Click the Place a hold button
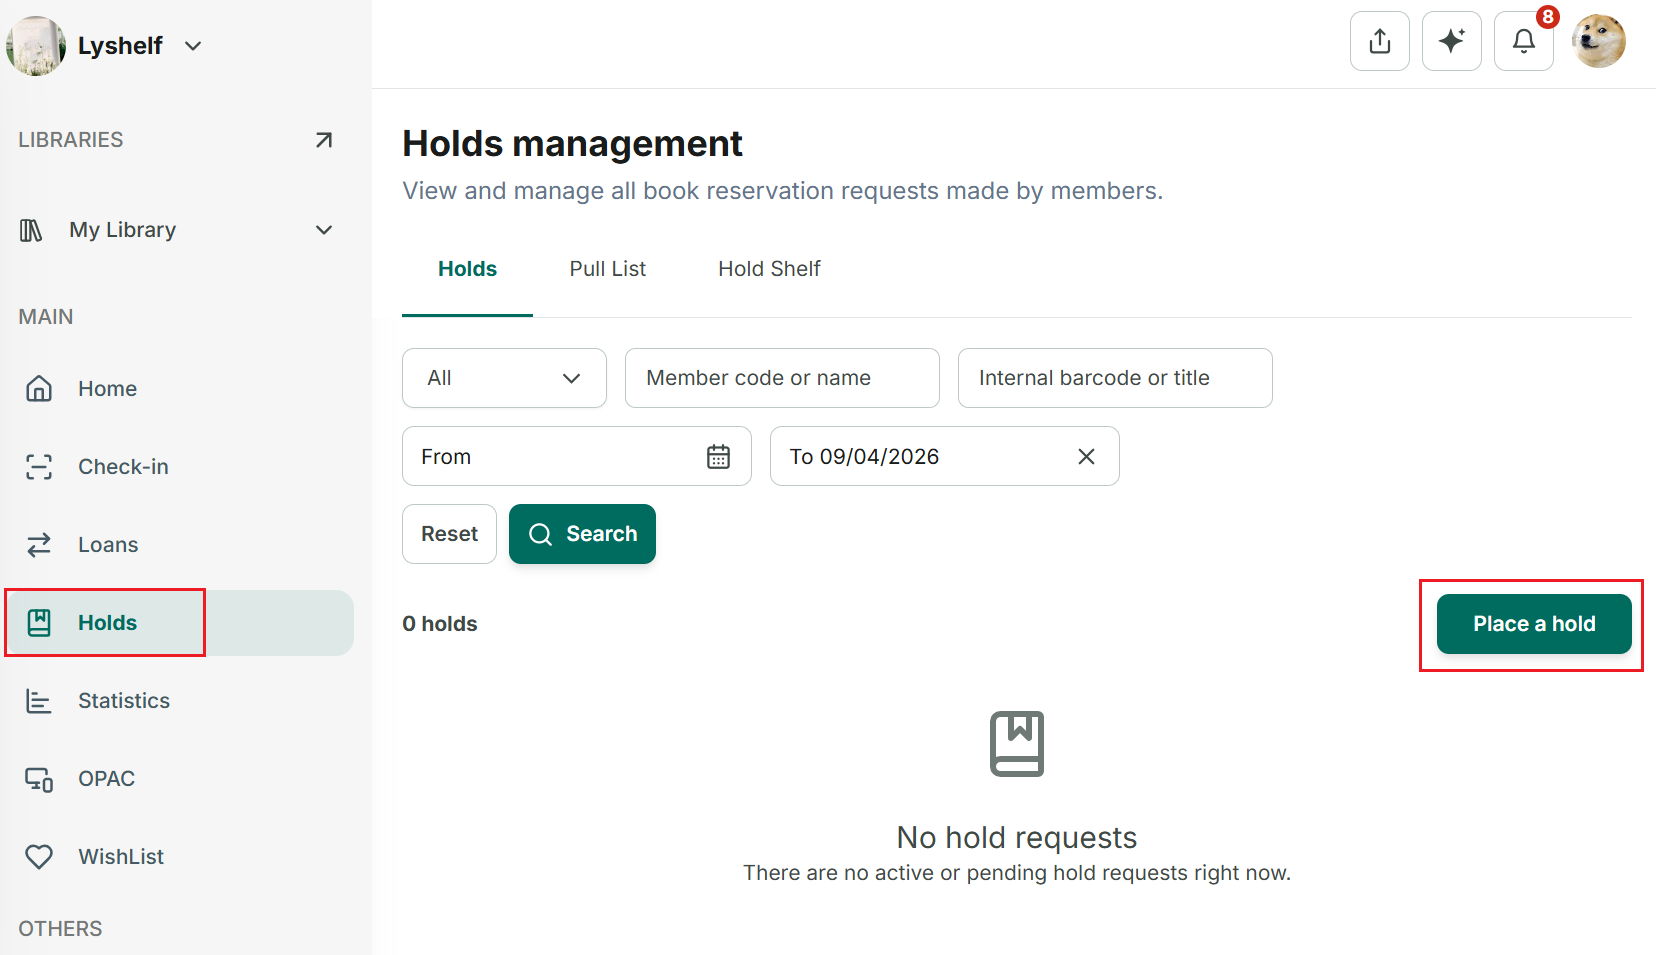Image resolution: width=1656 pixels, height=955 pixels. pyautogui.click(x=1534, y=624)
